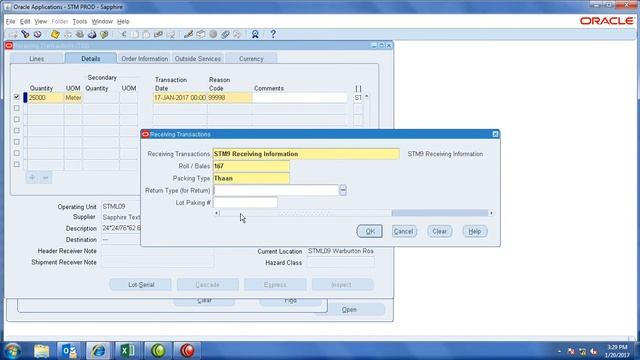The height and width of the screenshot is (360, 640).
Task: Click the Switch Responsibilities toolbar icon
Action: point(80,34)
